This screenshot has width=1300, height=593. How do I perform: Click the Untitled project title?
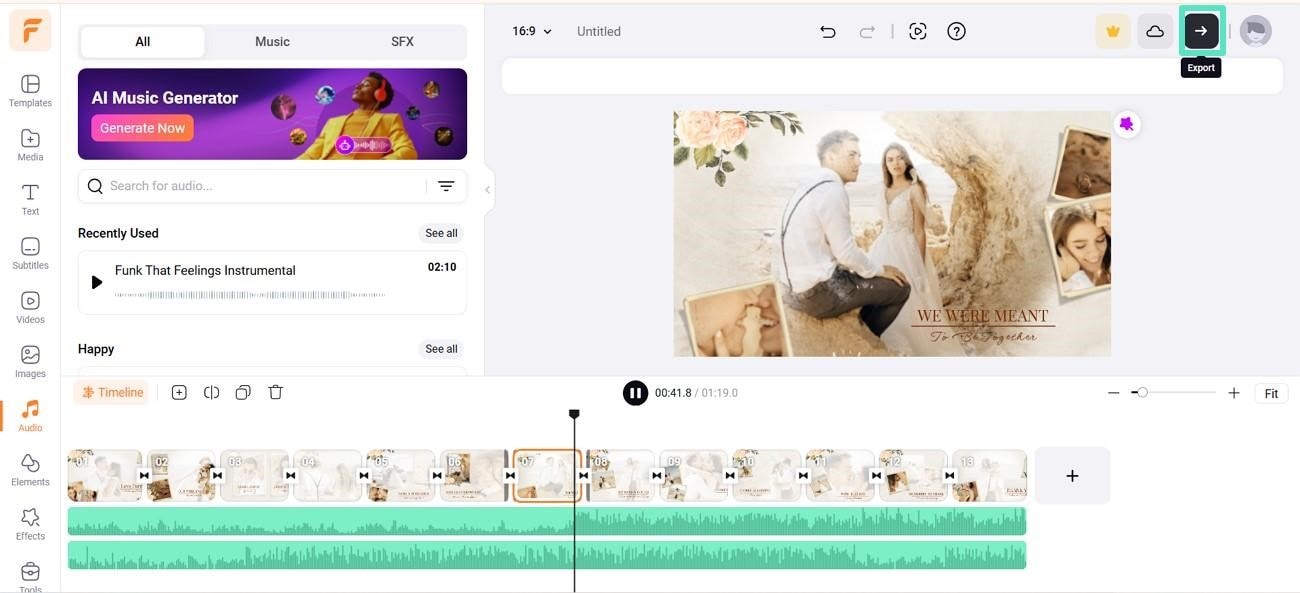pos(599,31)
